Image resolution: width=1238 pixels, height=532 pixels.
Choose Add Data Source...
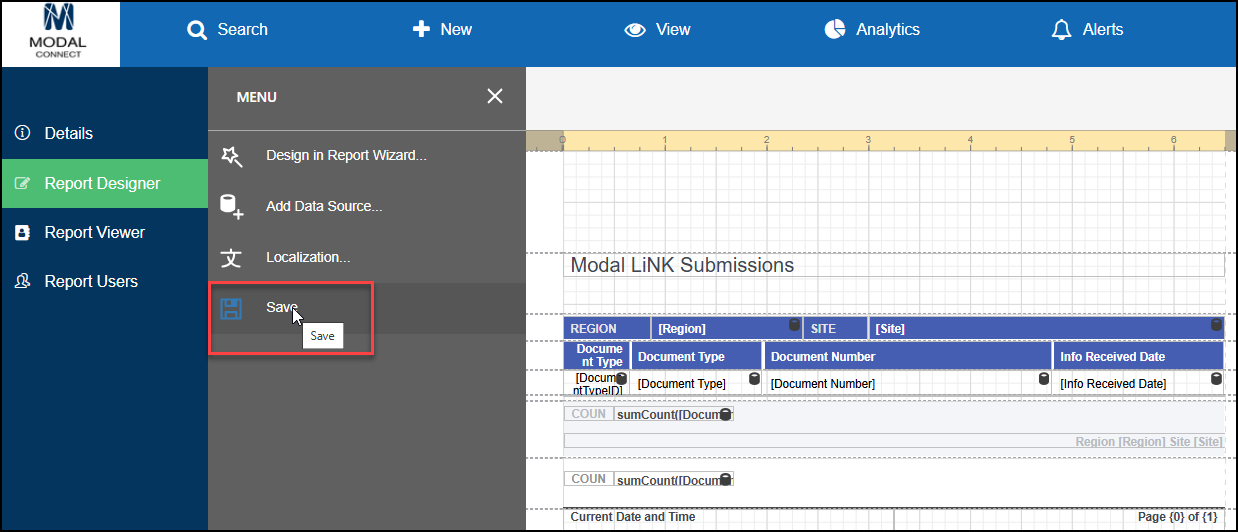[366, 207]
